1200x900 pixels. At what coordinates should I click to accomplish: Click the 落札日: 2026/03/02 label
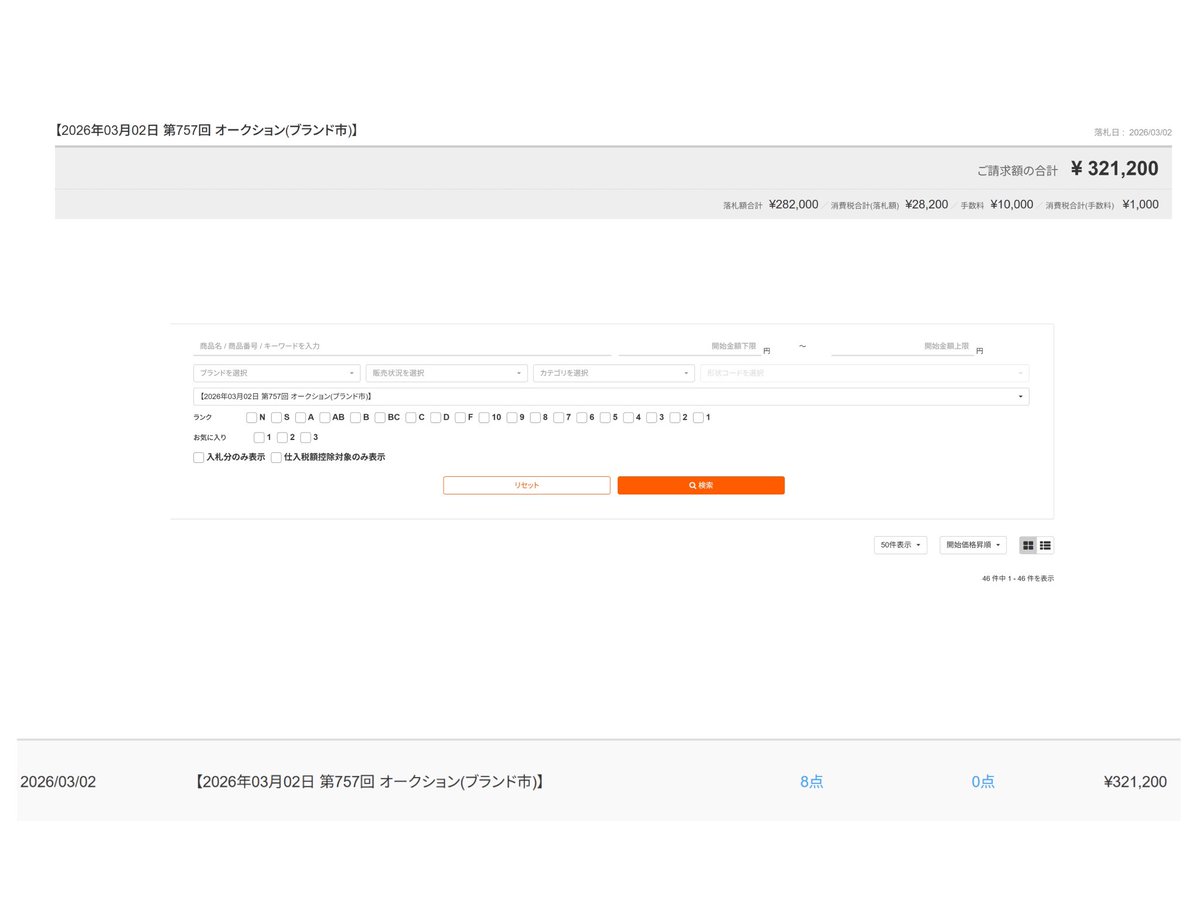tap(1133, 132)
